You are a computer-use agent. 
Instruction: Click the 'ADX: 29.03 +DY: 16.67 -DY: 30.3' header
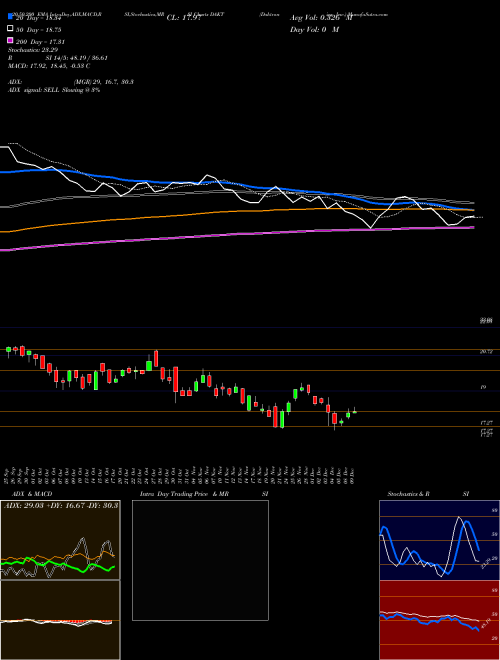click(x=61, y=505)
